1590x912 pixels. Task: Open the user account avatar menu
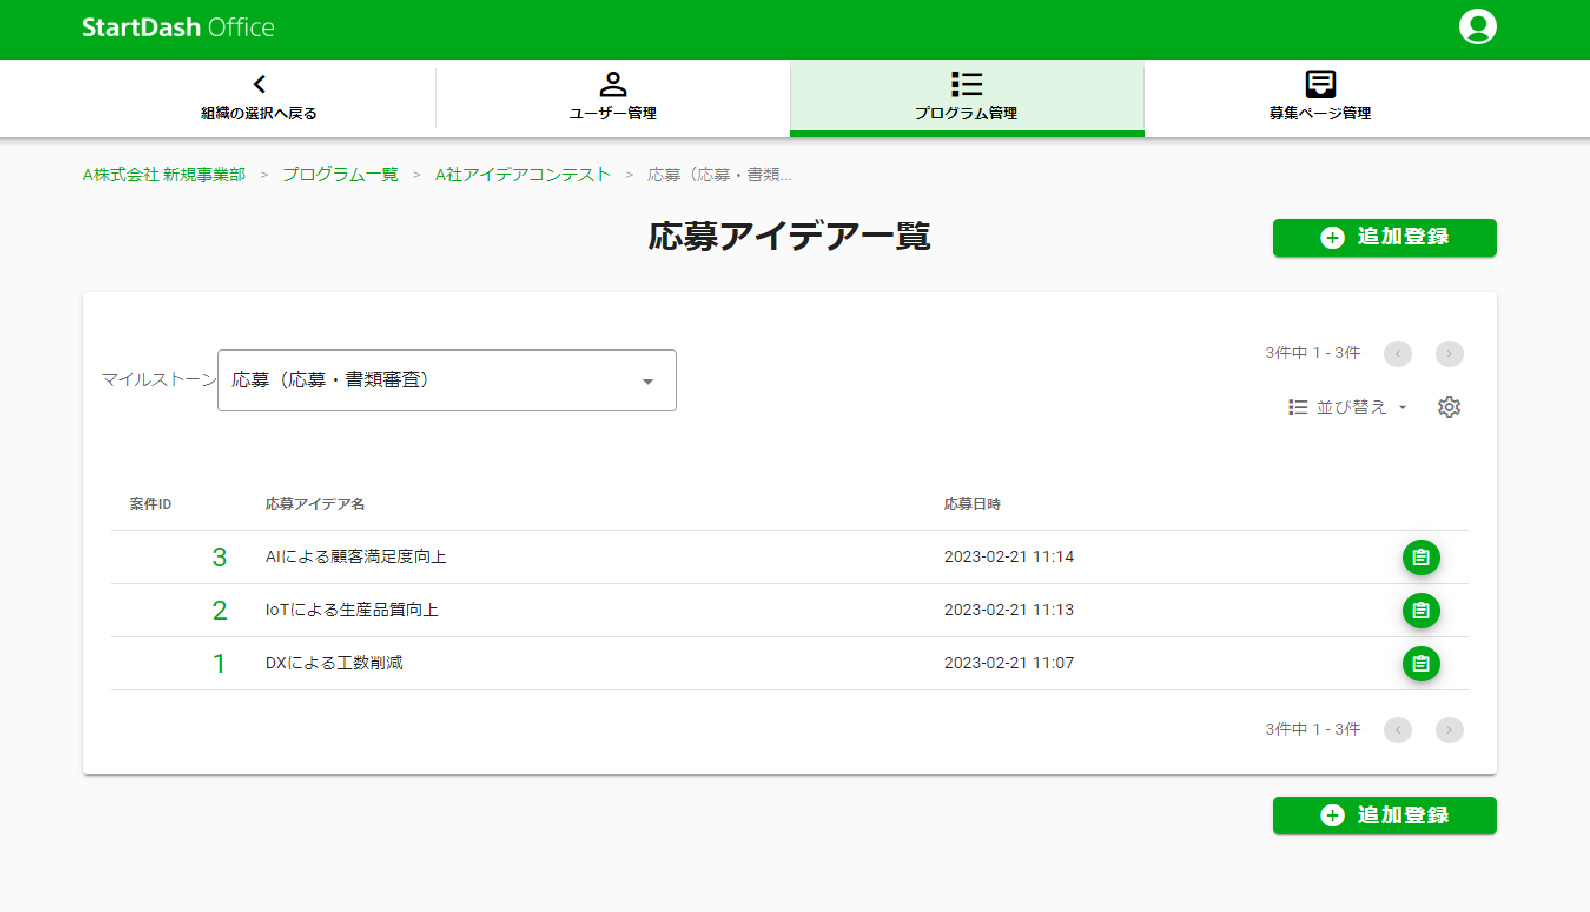1477,27
